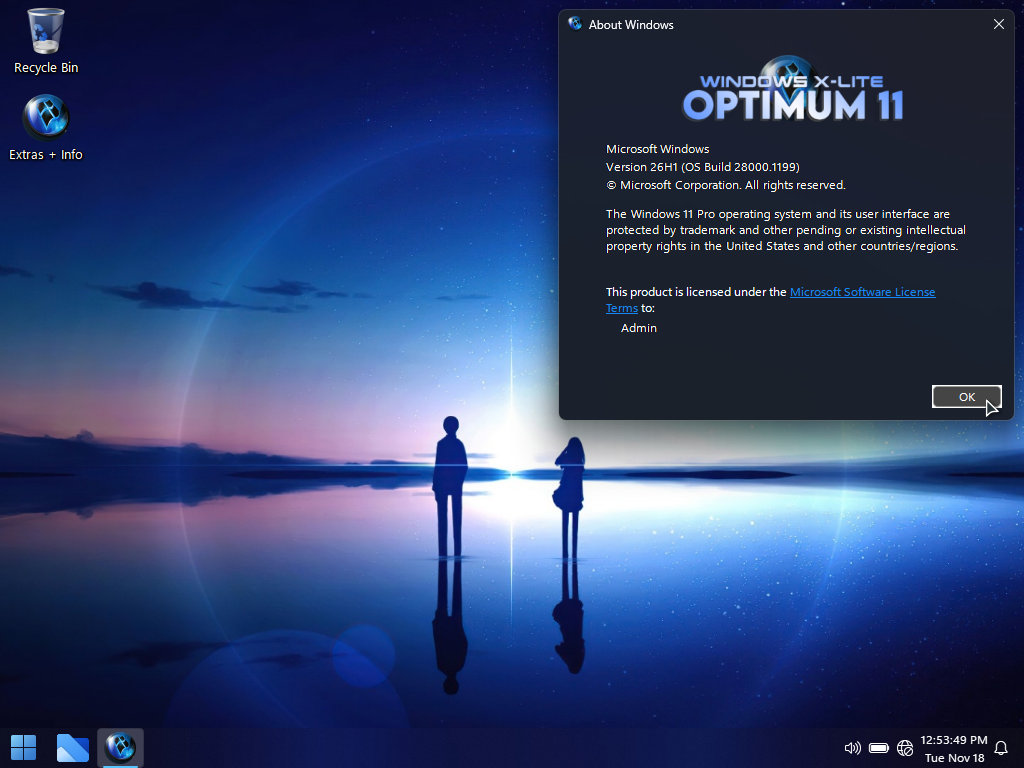The width and height of the screenshot is (1024, 768).
Task: Click the '© Microsoft Corporation. All rights reserved.' text
Action: pyautogui.click(x=726, y=185)
